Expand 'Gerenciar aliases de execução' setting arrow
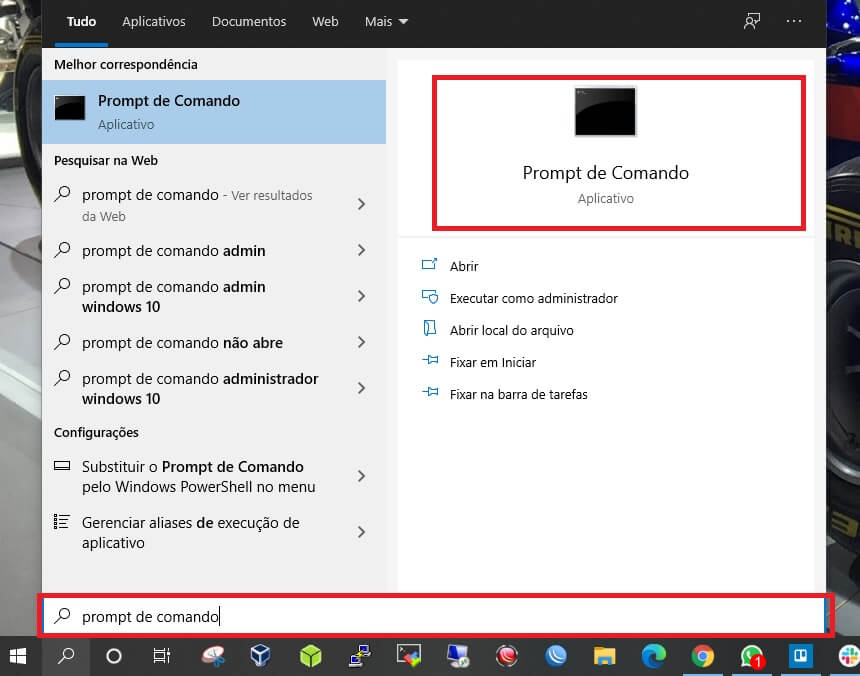860x676 pixels. click(361, 532)
